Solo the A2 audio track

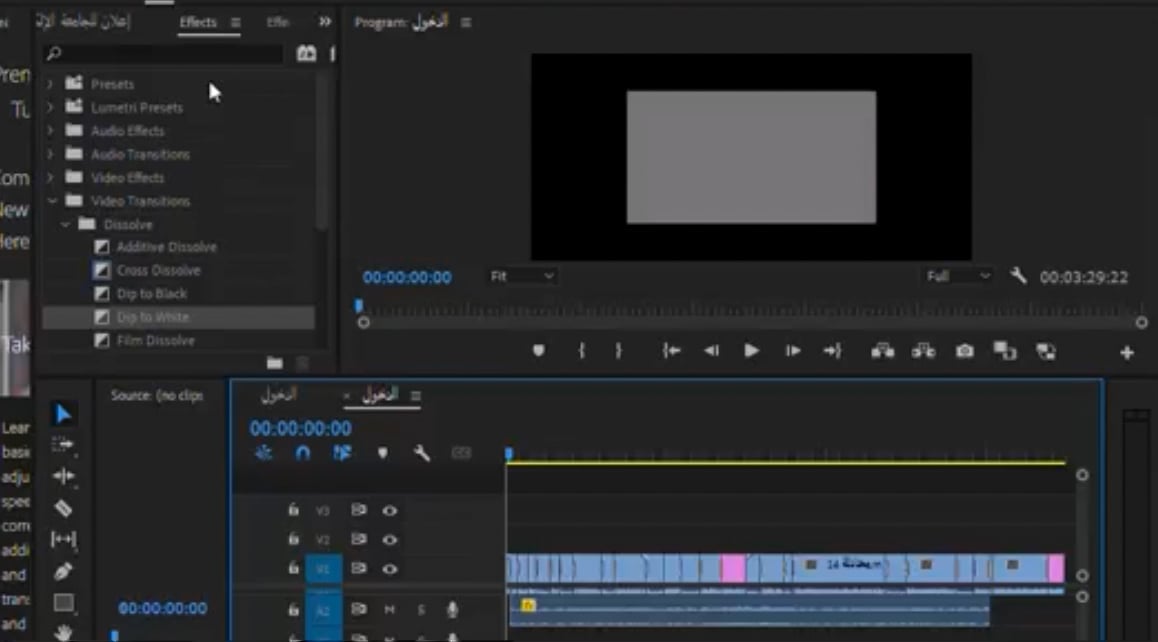tap(421, 609)
